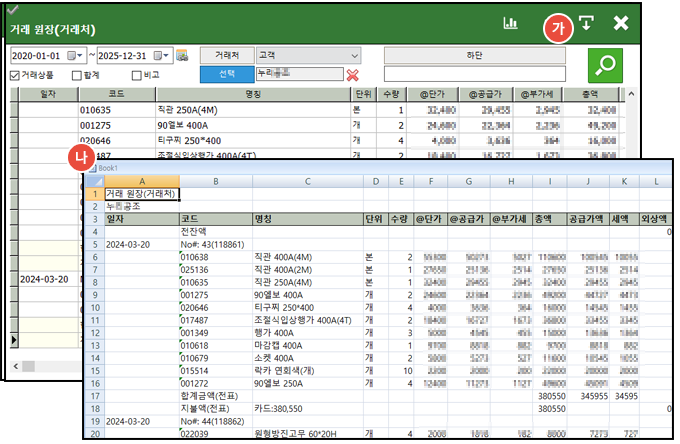
Task: Click ledger horizontal scroll left arrow
Action: (16, 366)
